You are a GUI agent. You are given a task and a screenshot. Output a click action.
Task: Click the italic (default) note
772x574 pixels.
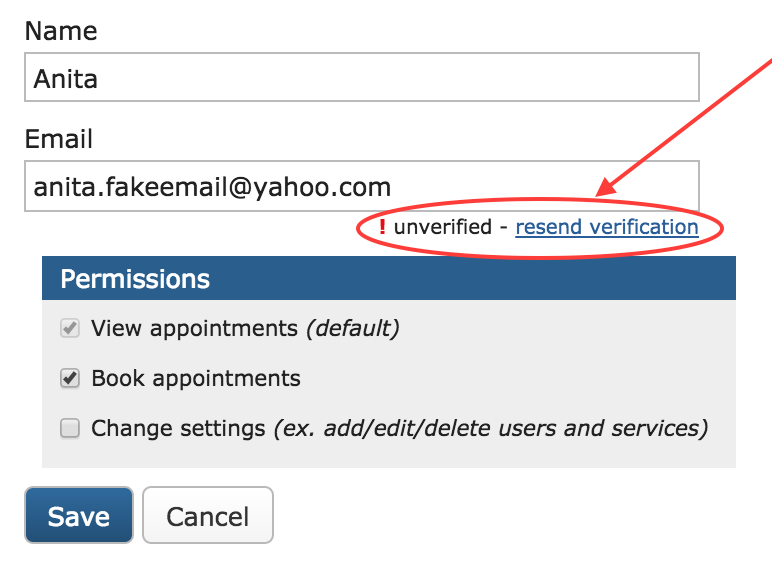click(352, 328)
